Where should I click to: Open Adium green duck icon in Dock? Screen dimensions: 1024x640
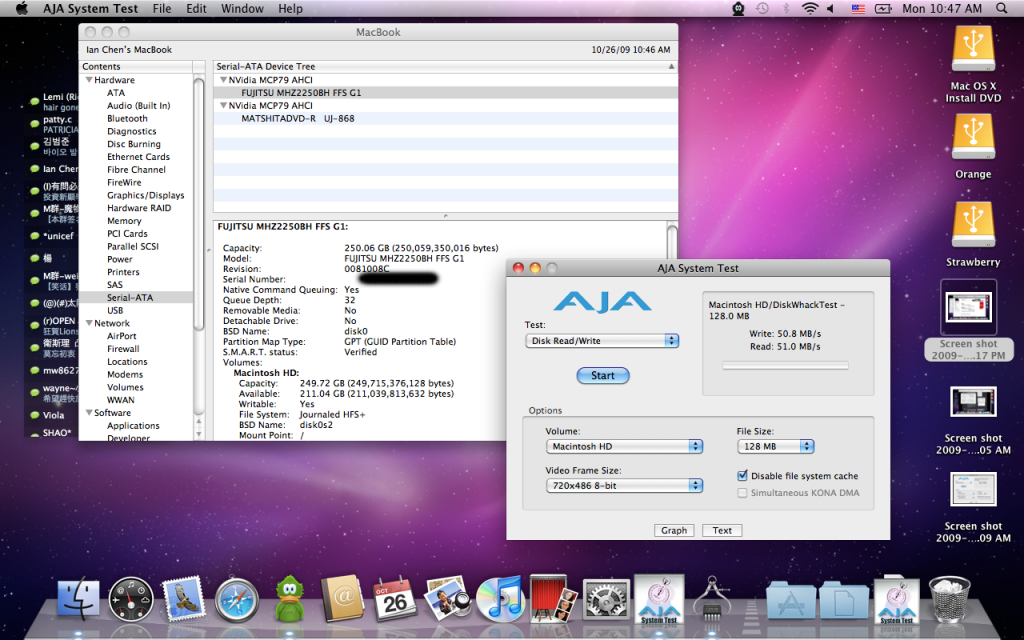pyautogui.click(x=289, y=598)
